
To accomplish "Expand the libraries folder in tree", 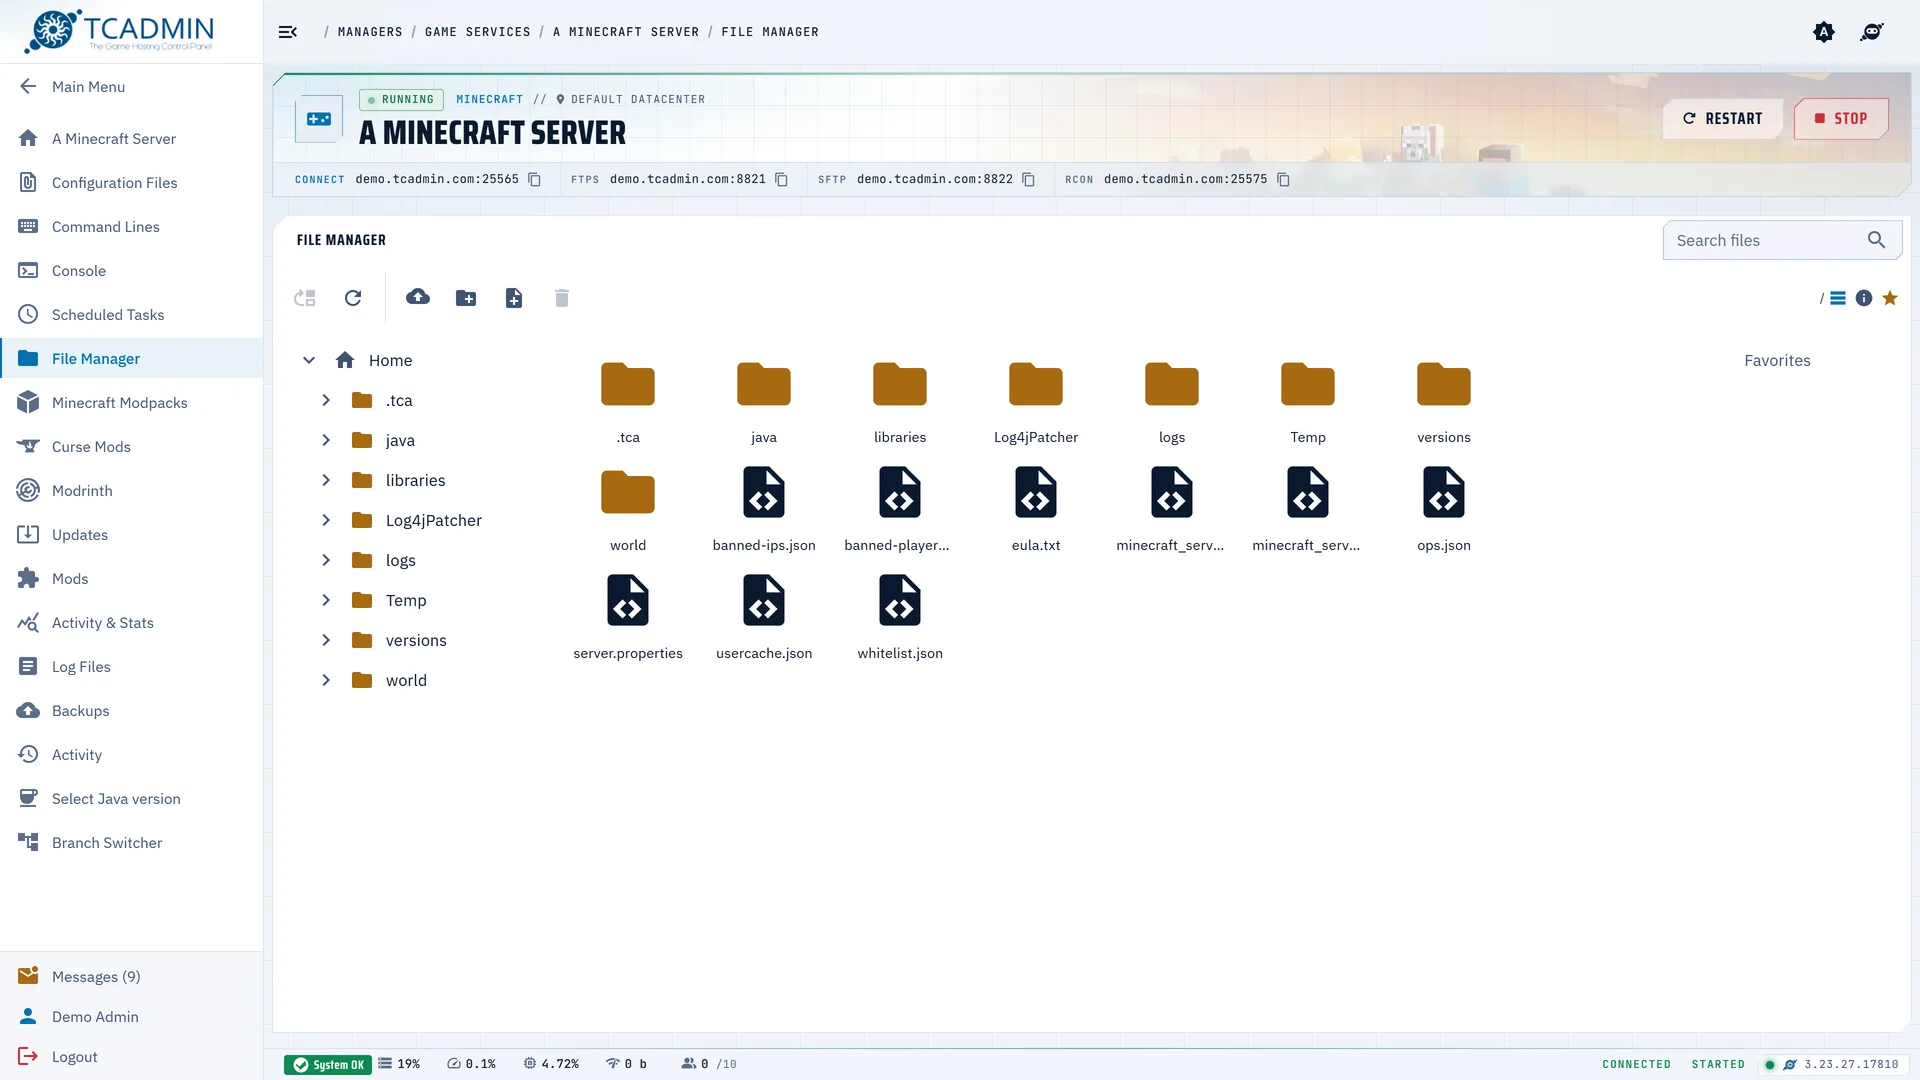I will (x=326, y=480).
